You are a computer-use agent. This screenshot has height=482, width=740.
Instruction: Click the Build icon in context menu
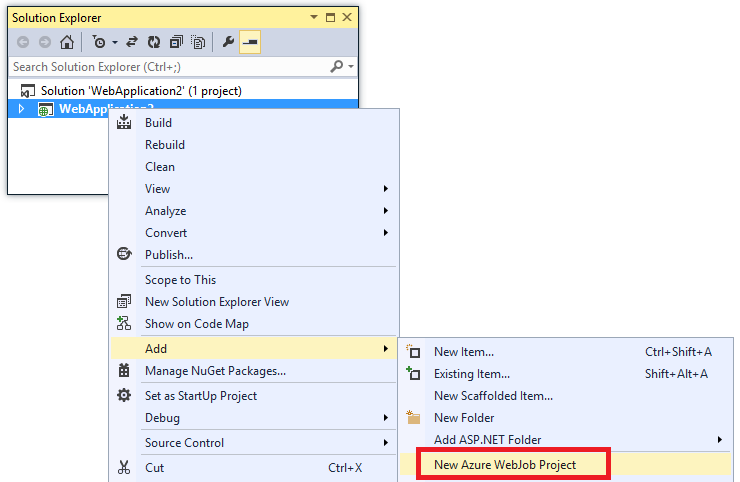[x=124, y=122]
